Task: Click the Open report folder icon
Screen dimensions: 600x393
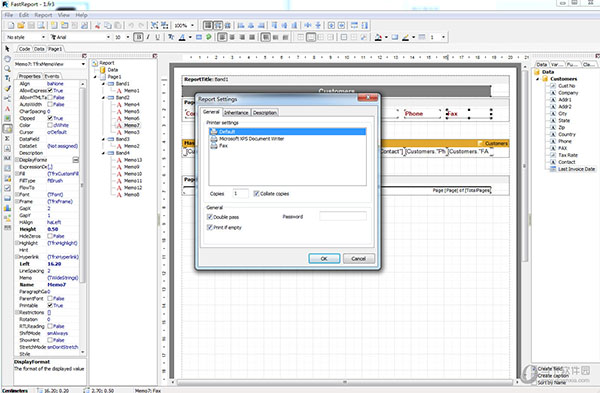Action: [x=21, y=25]
